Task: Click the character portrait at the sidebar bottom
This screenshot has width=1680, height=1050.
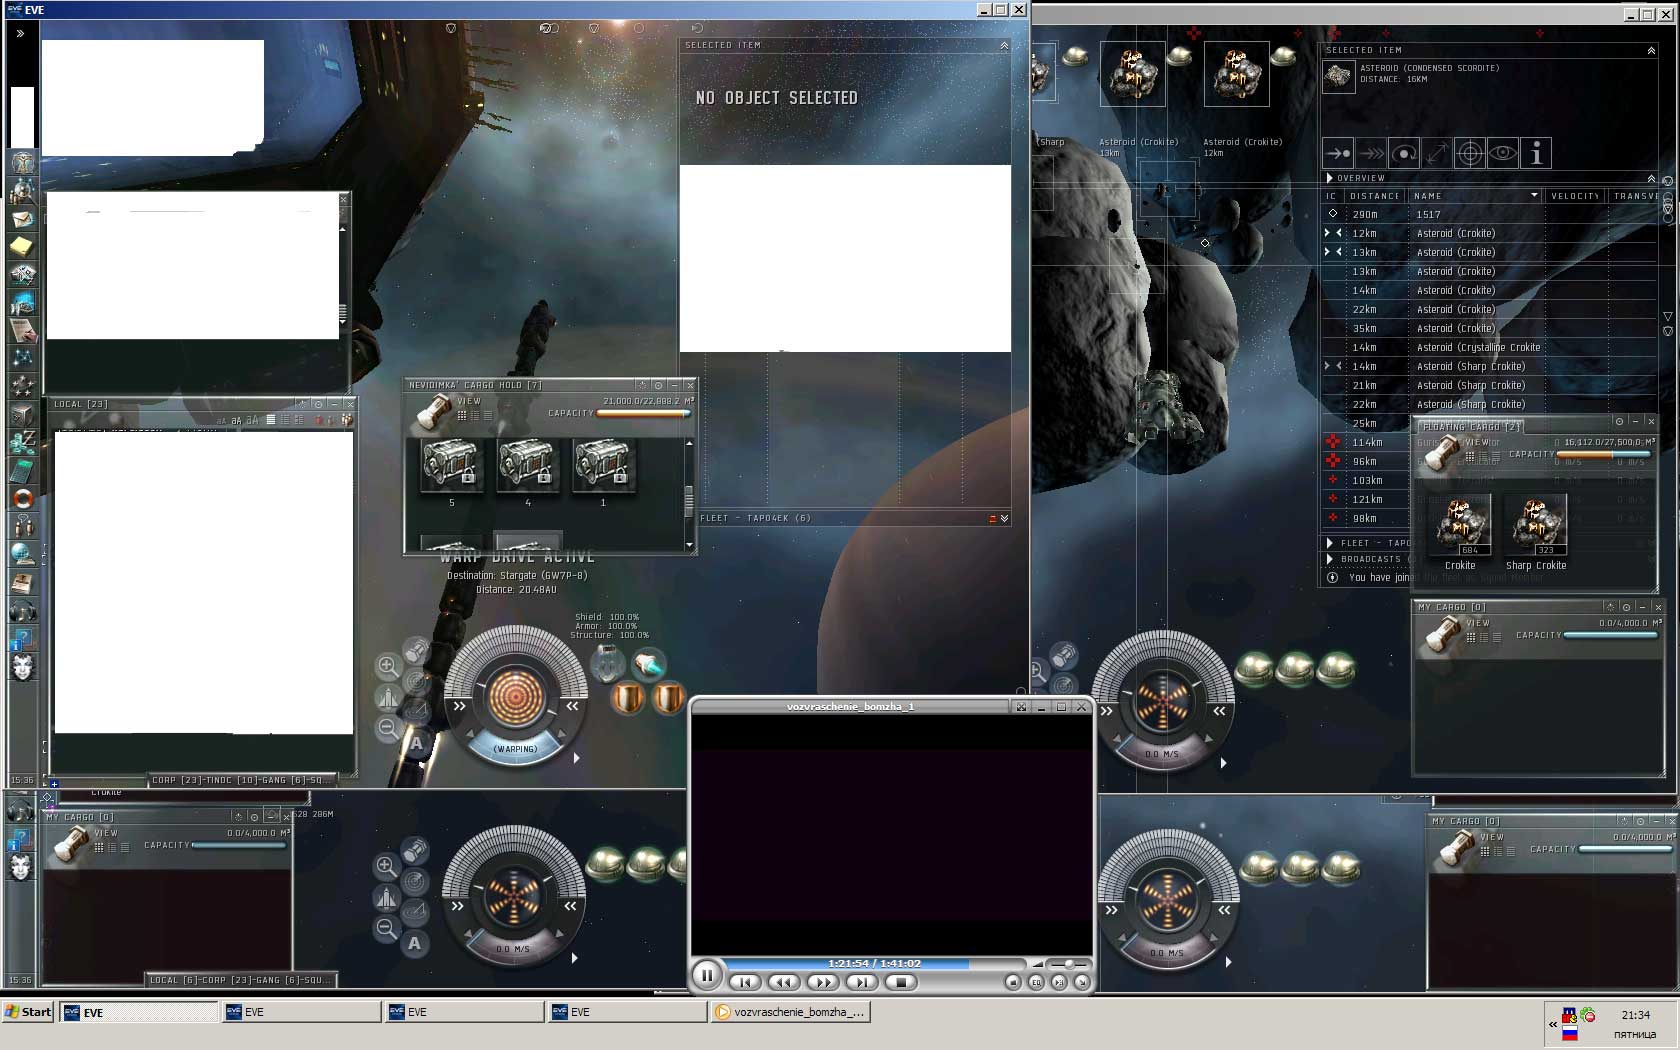Action: (22, 666)
